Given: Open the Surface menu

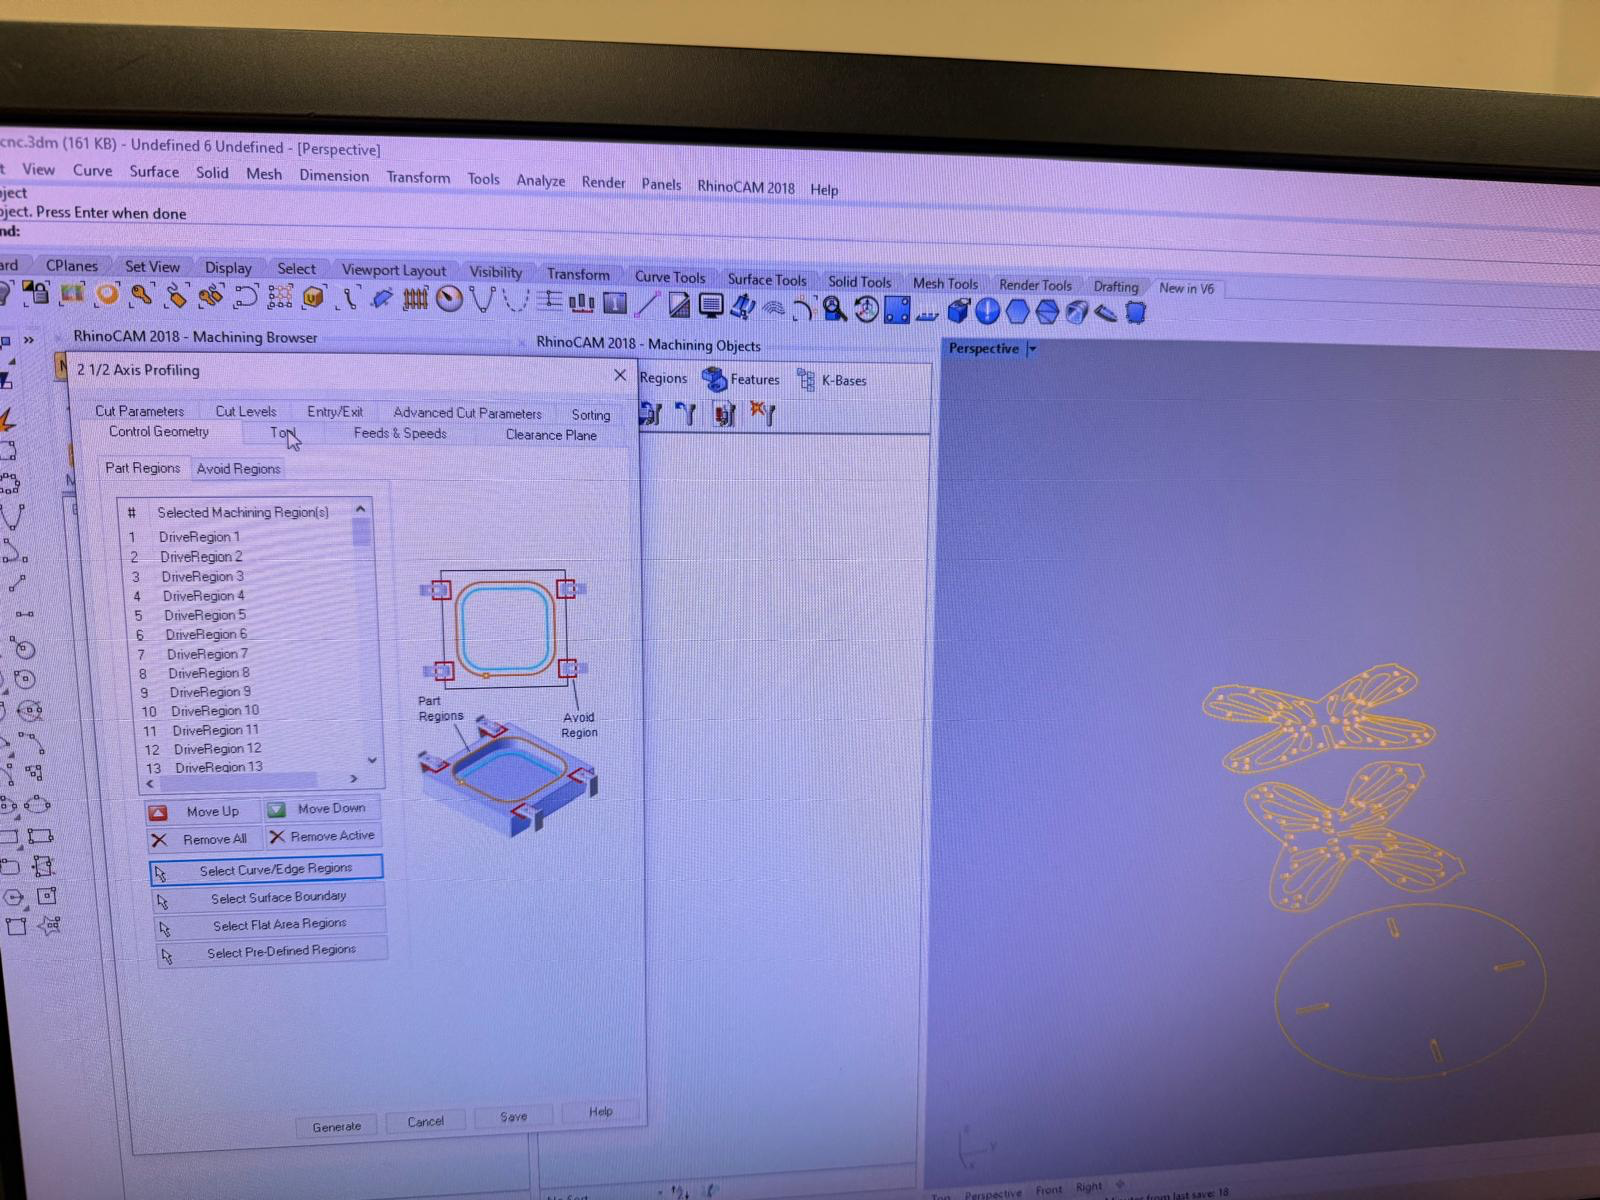Looking at the screenshot, I should (154, 171).
